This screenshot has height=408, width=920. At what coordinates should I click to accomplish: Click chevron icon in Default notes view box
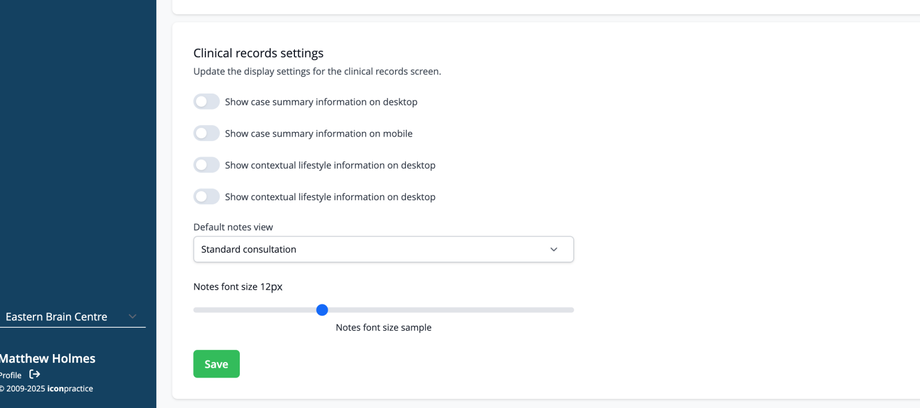click(554, 249)
